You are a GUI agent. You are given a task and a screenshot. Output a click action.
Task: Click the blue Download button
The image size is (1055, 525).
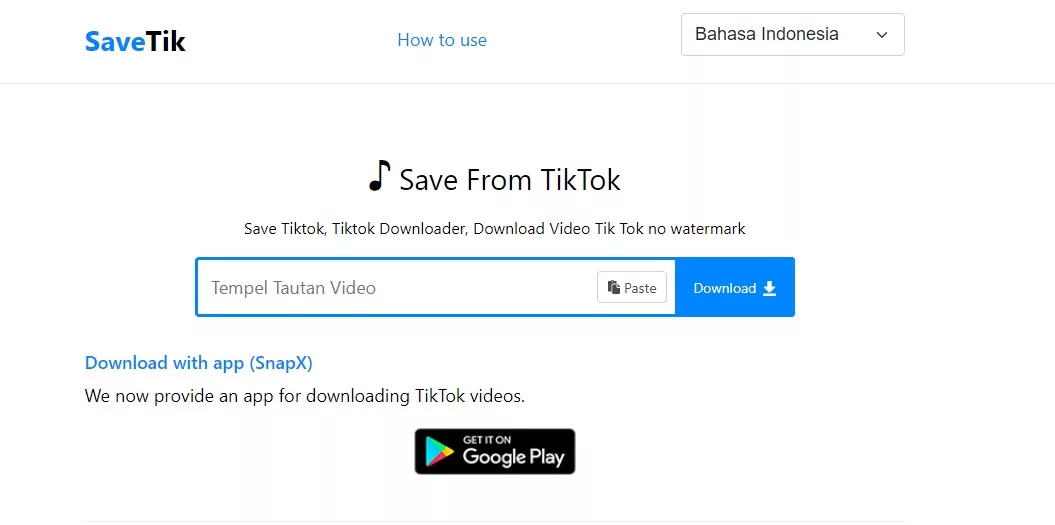(735, 287)
